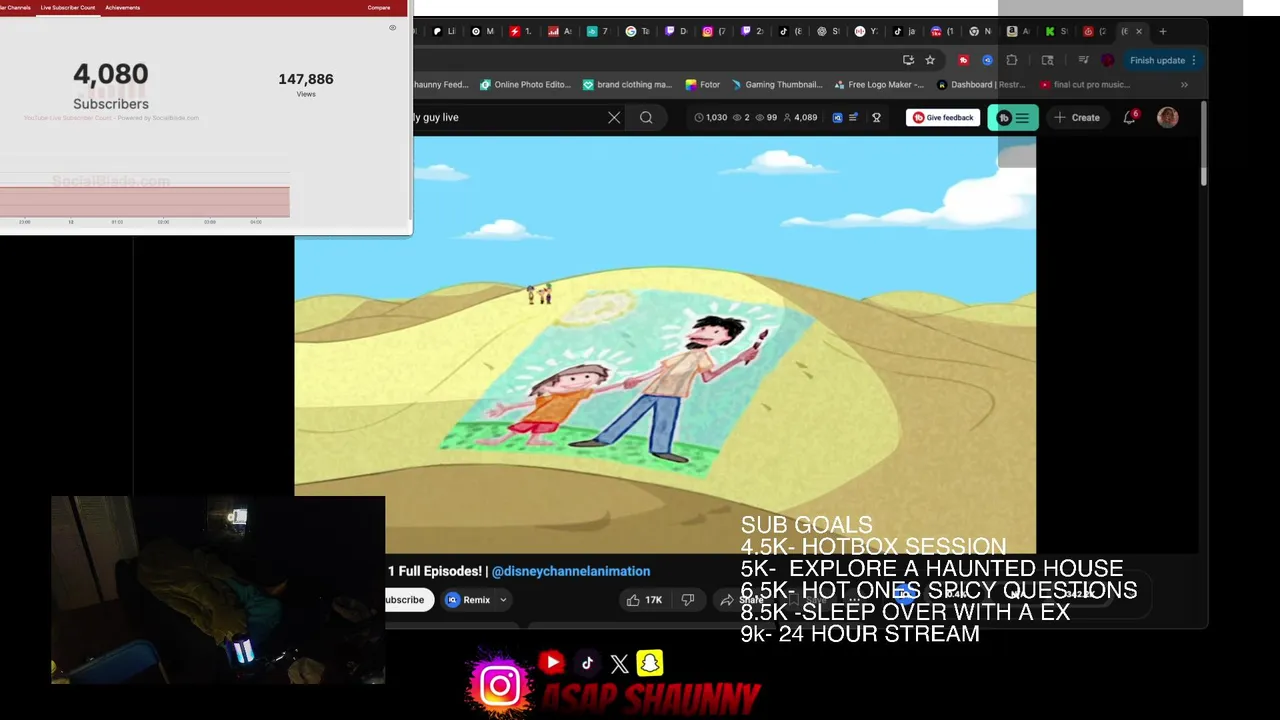Open @disneychannelanimation channel link
1280x720 pixels.
[x=571, y=571]
